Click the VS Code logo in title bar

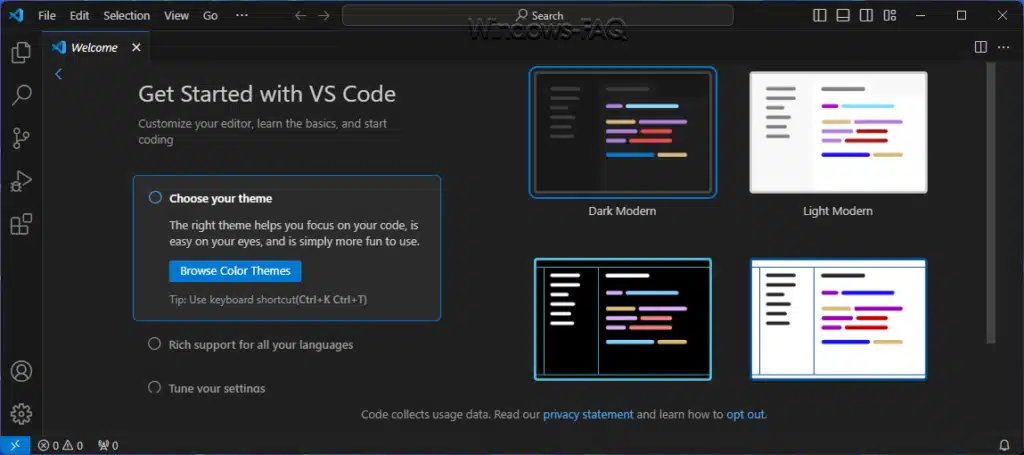(x=16, y=15)
